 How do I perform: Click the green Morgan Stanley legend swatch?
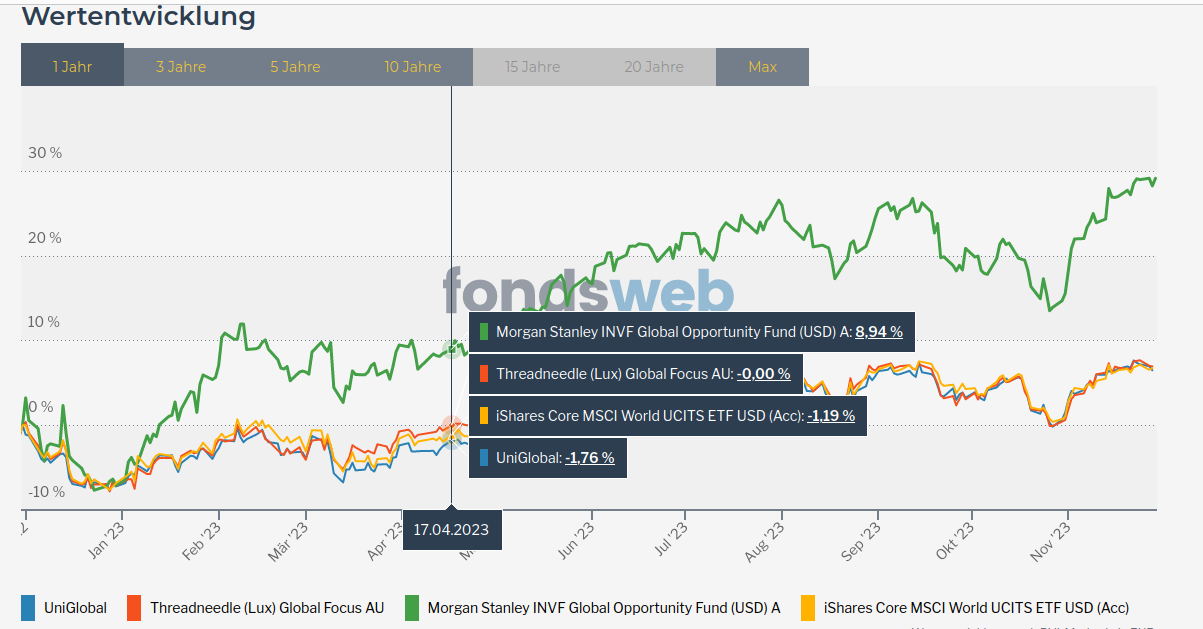click(x=412, y=607)
